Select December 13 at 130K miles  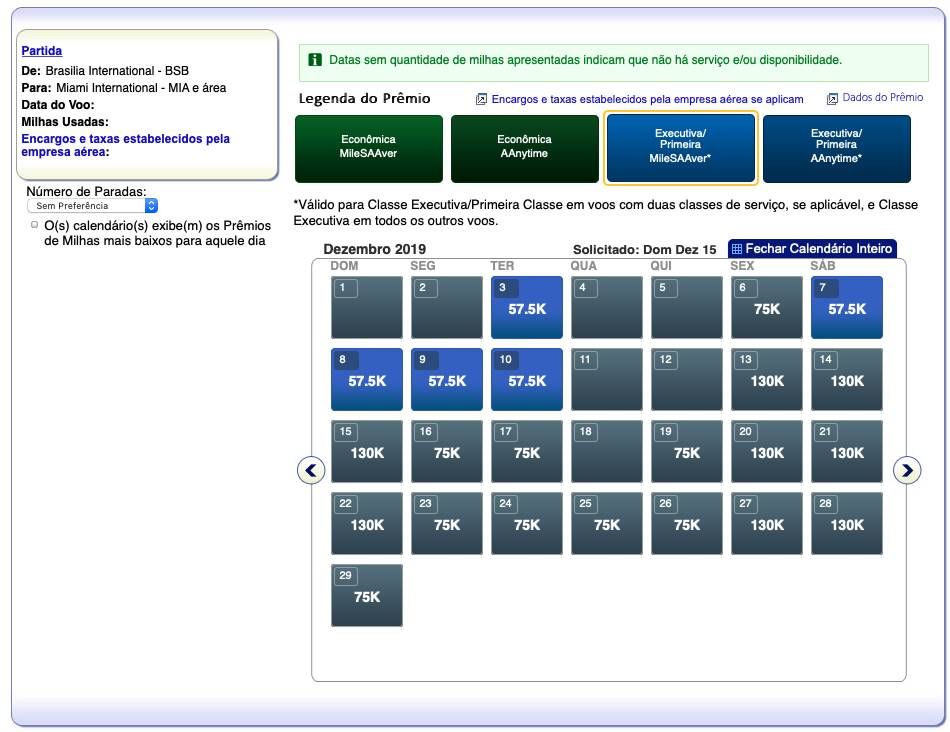(767, 379)
